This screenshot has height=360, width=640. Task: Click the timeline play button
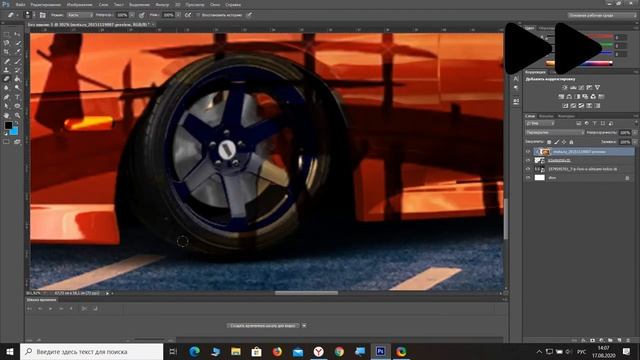coord(51,309)
